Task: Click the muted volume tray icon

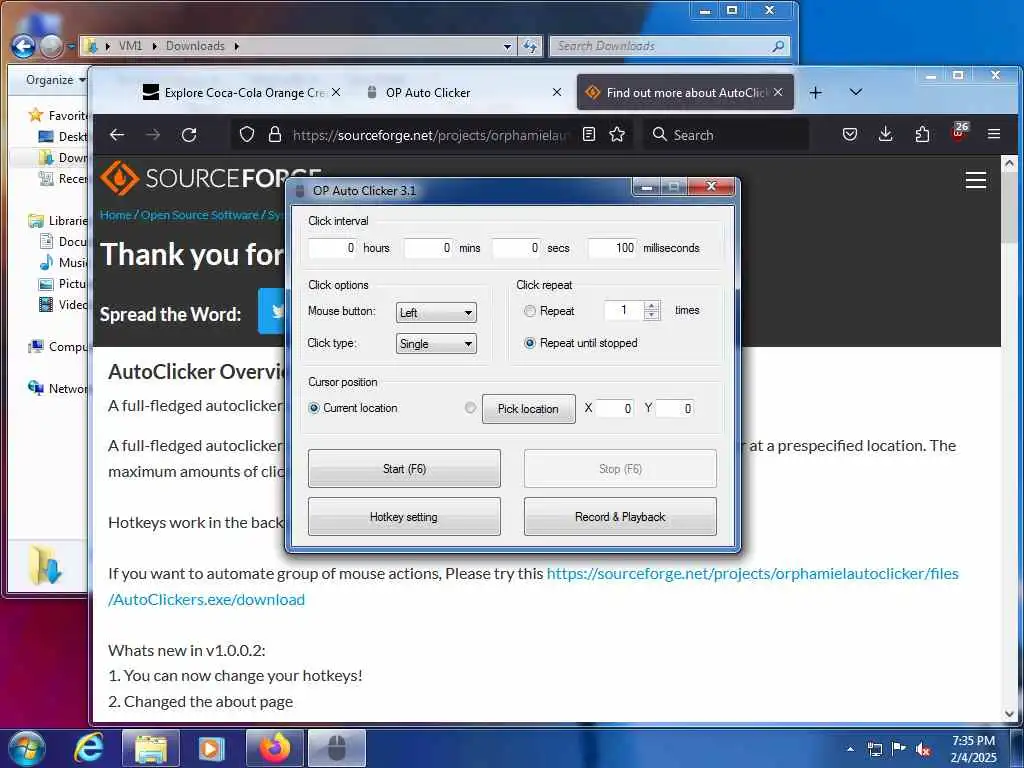Action: point(923,750)
